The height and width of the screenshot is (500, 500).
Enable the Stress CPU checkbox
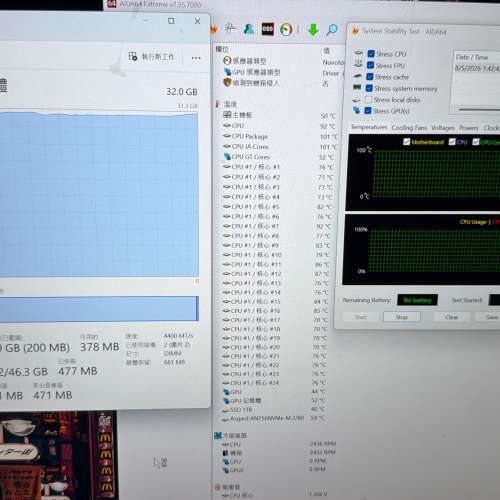(x=371, y=54)
